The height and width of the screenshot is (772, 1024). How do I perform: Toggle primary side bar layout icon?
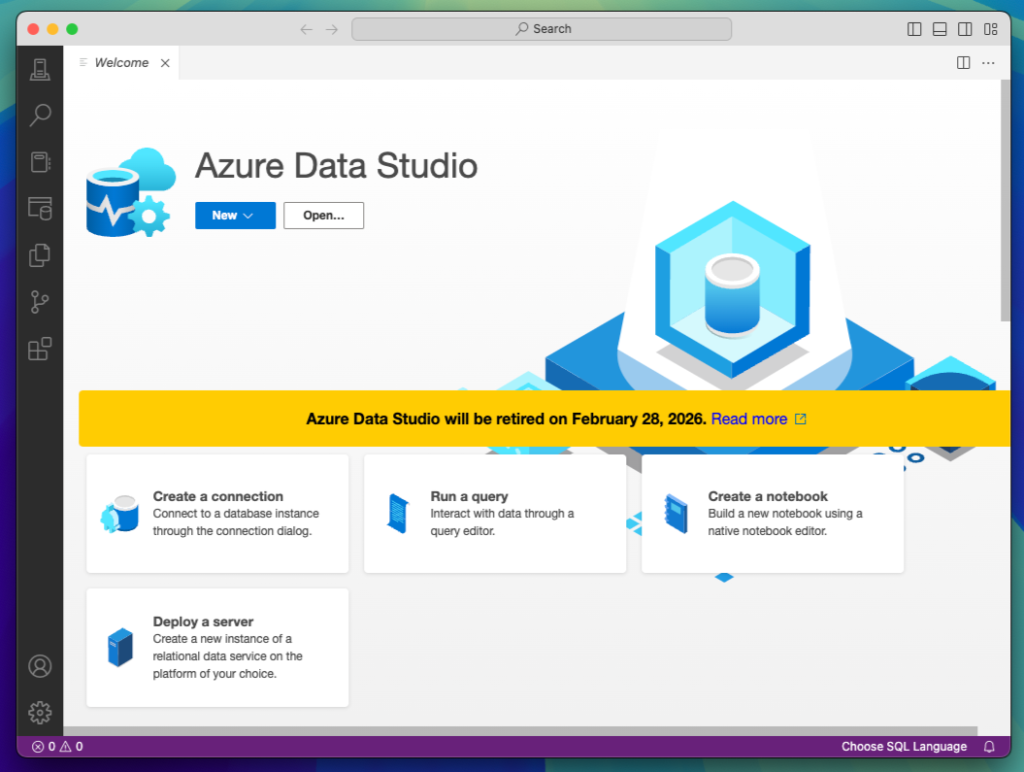coord(914,29)
